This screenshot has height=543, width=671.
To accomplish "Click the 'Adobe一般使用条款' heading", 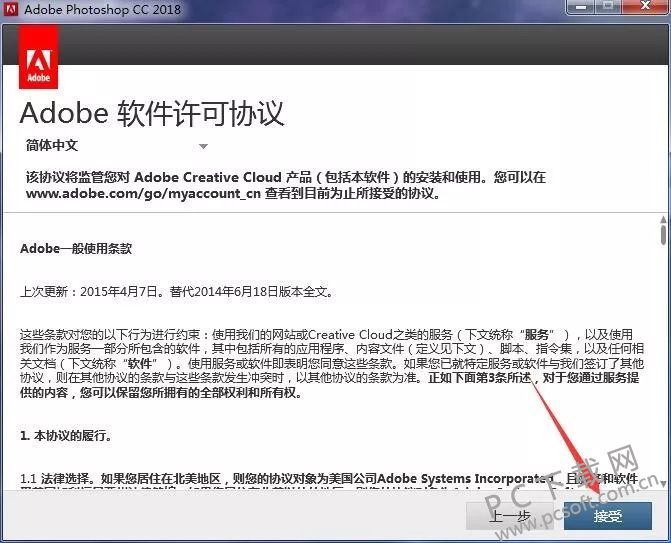I will click(76, 249).
